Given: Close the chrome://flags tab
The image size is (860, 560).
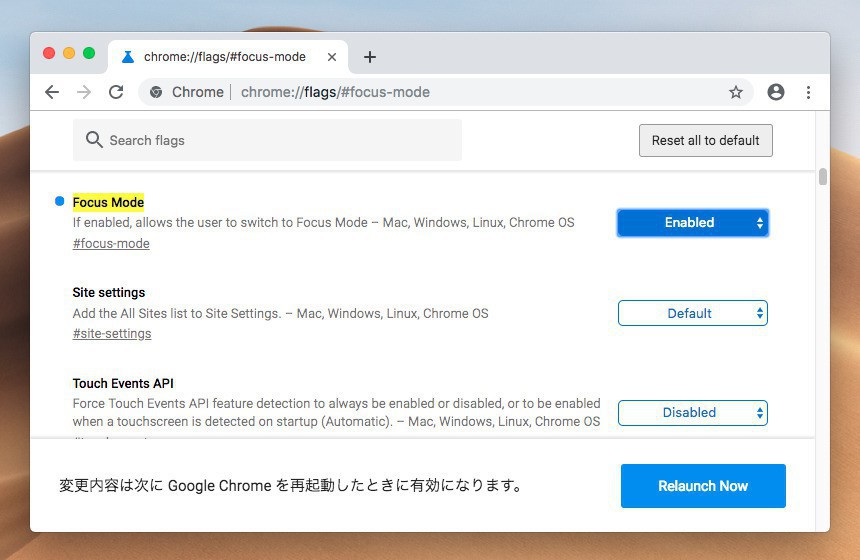Looking at the screenshot, I should click(332, 57).
